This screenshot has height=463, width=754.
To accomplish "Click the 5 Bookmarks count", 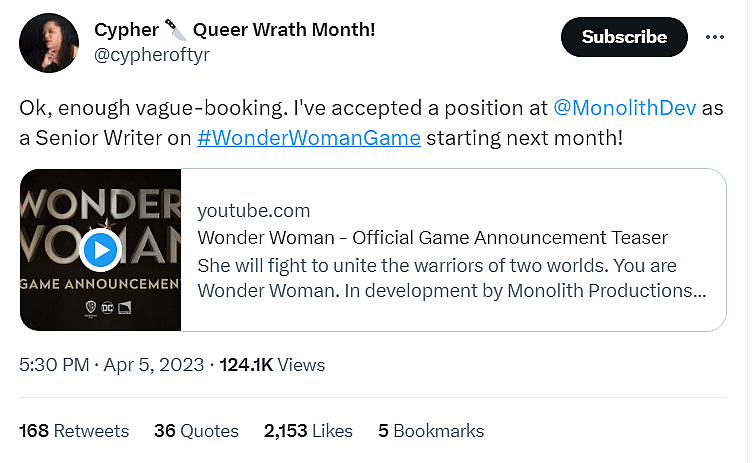I will point(431,431).
